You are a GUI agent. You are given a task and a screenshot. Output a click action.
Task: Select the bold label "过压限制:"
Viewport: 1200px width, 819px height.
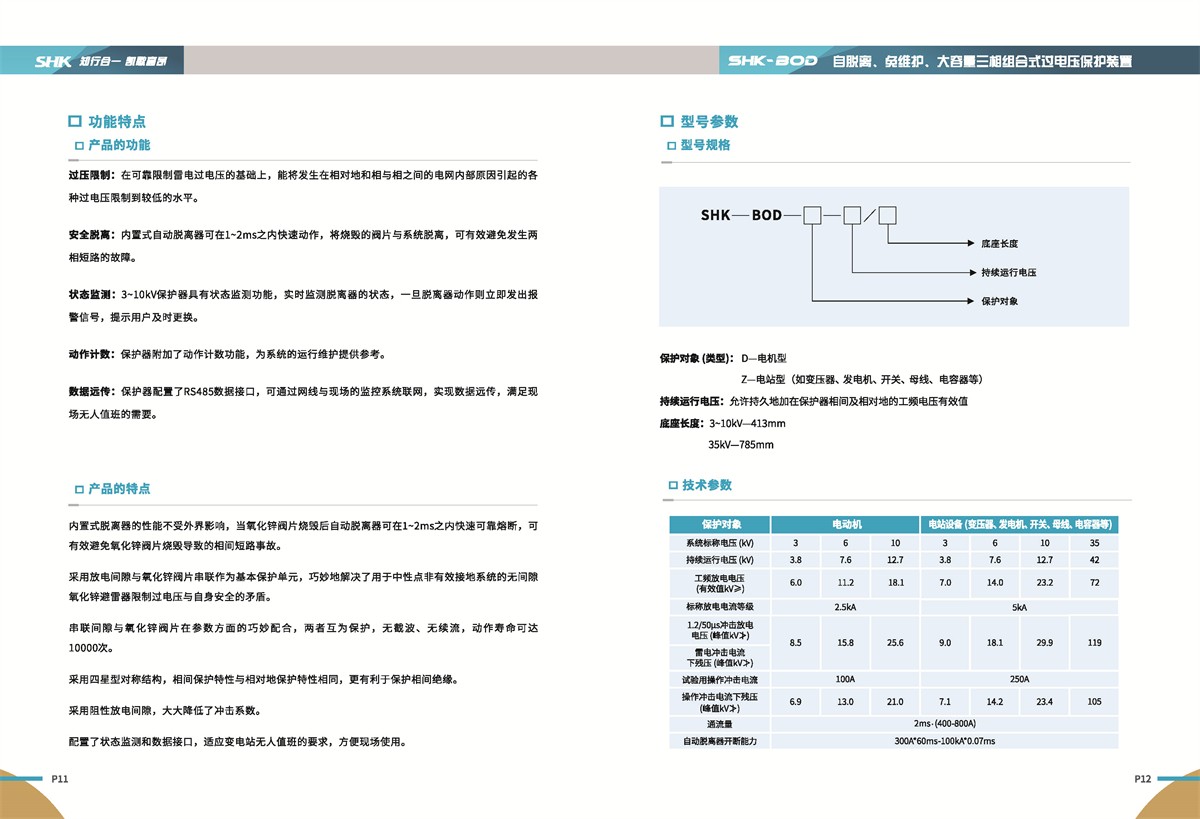click(x=92, y=175)
